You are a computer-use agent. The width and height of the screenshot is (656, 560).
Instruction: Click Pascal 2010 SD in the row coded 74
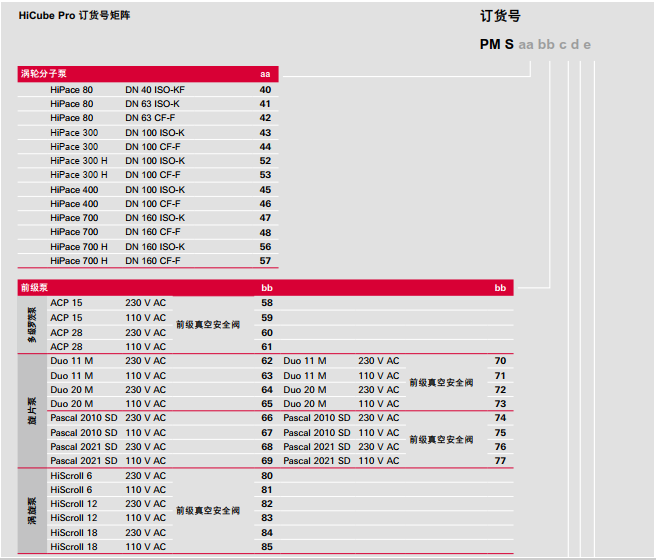(317, 418)
